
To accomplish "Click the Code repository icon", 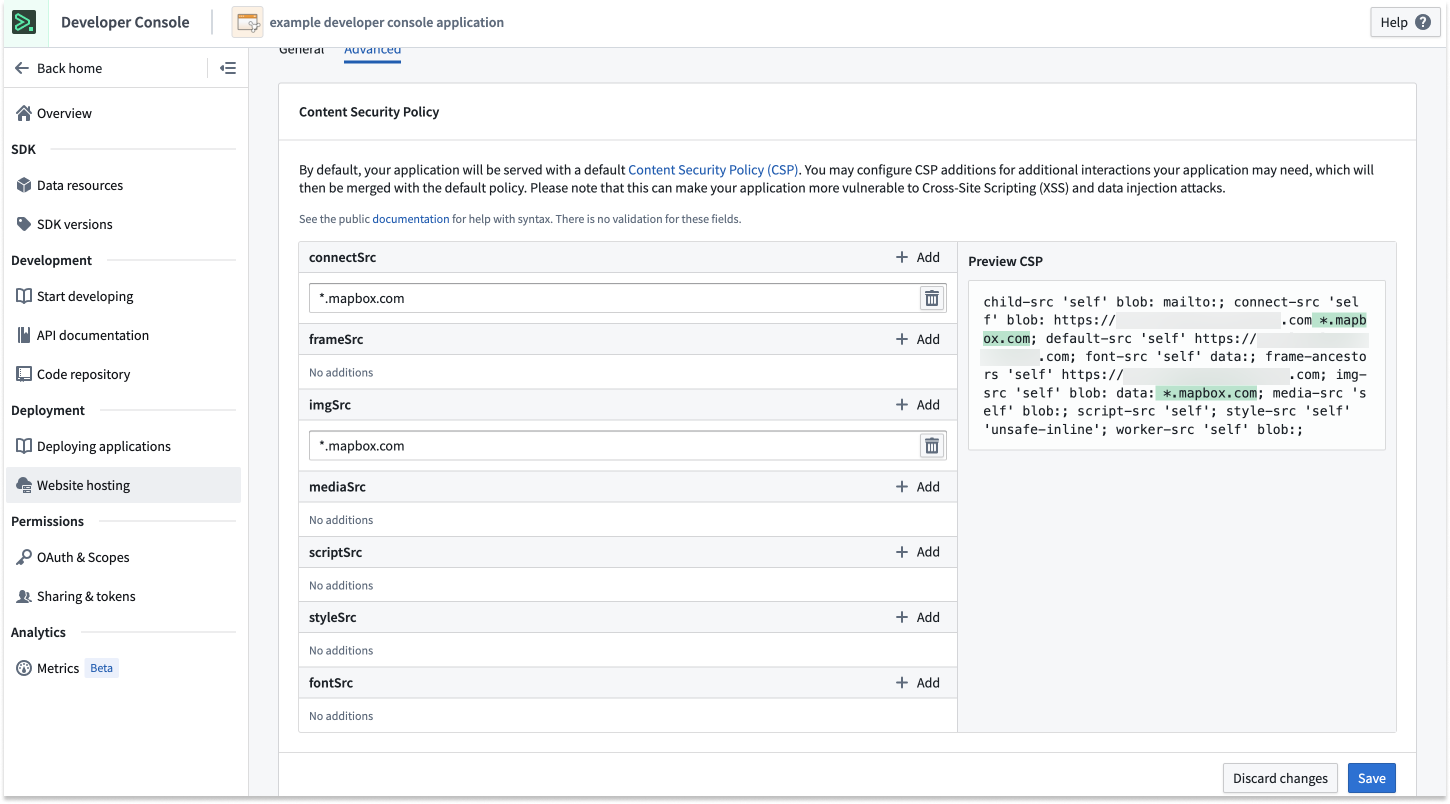I will point(24,374).
